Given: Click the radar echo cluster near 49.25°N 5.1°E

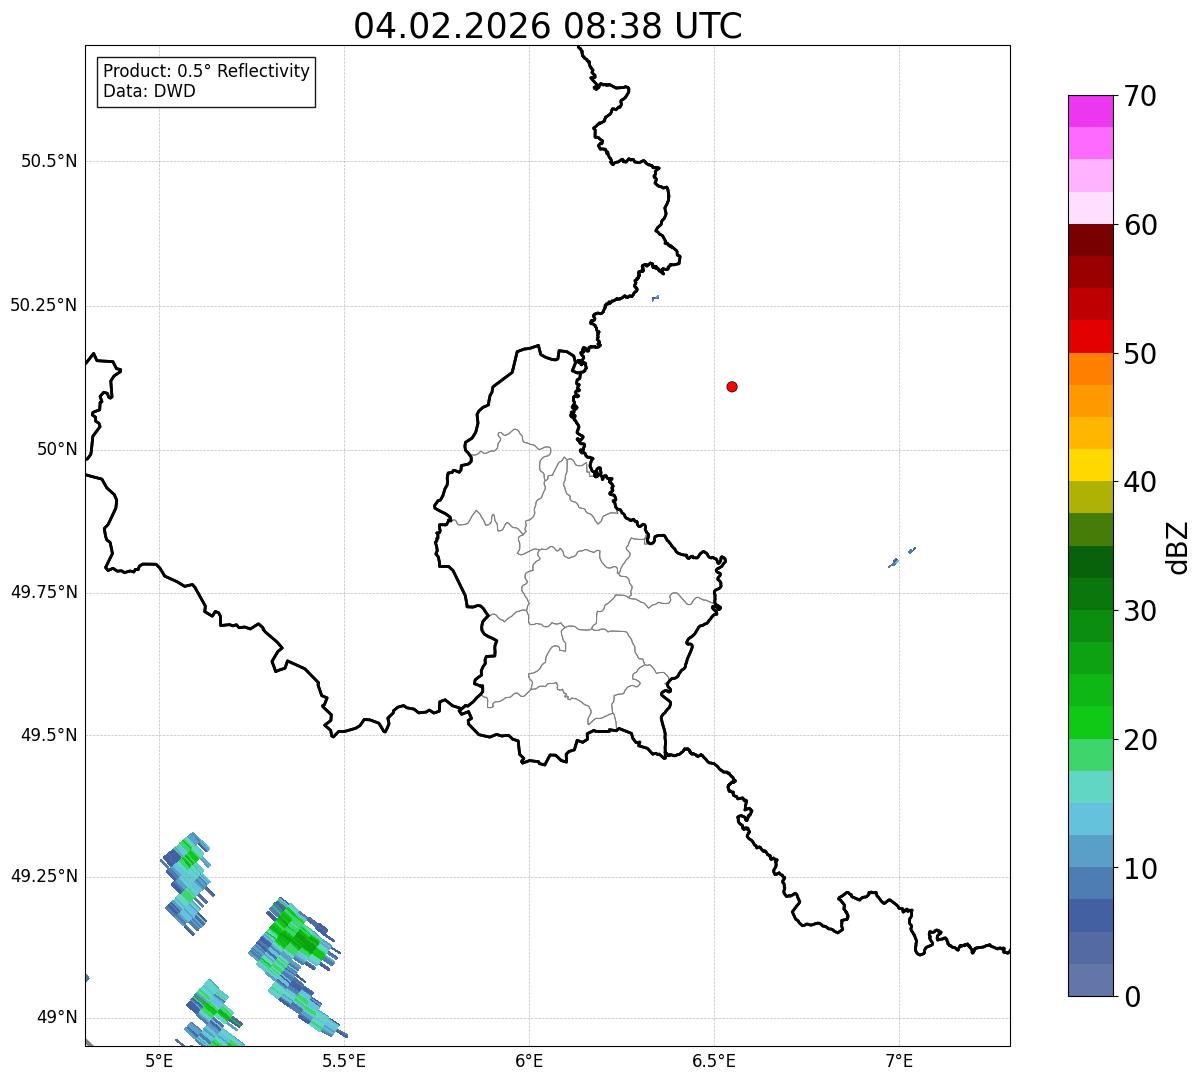Looking at the screenshot, I should 187,882.
